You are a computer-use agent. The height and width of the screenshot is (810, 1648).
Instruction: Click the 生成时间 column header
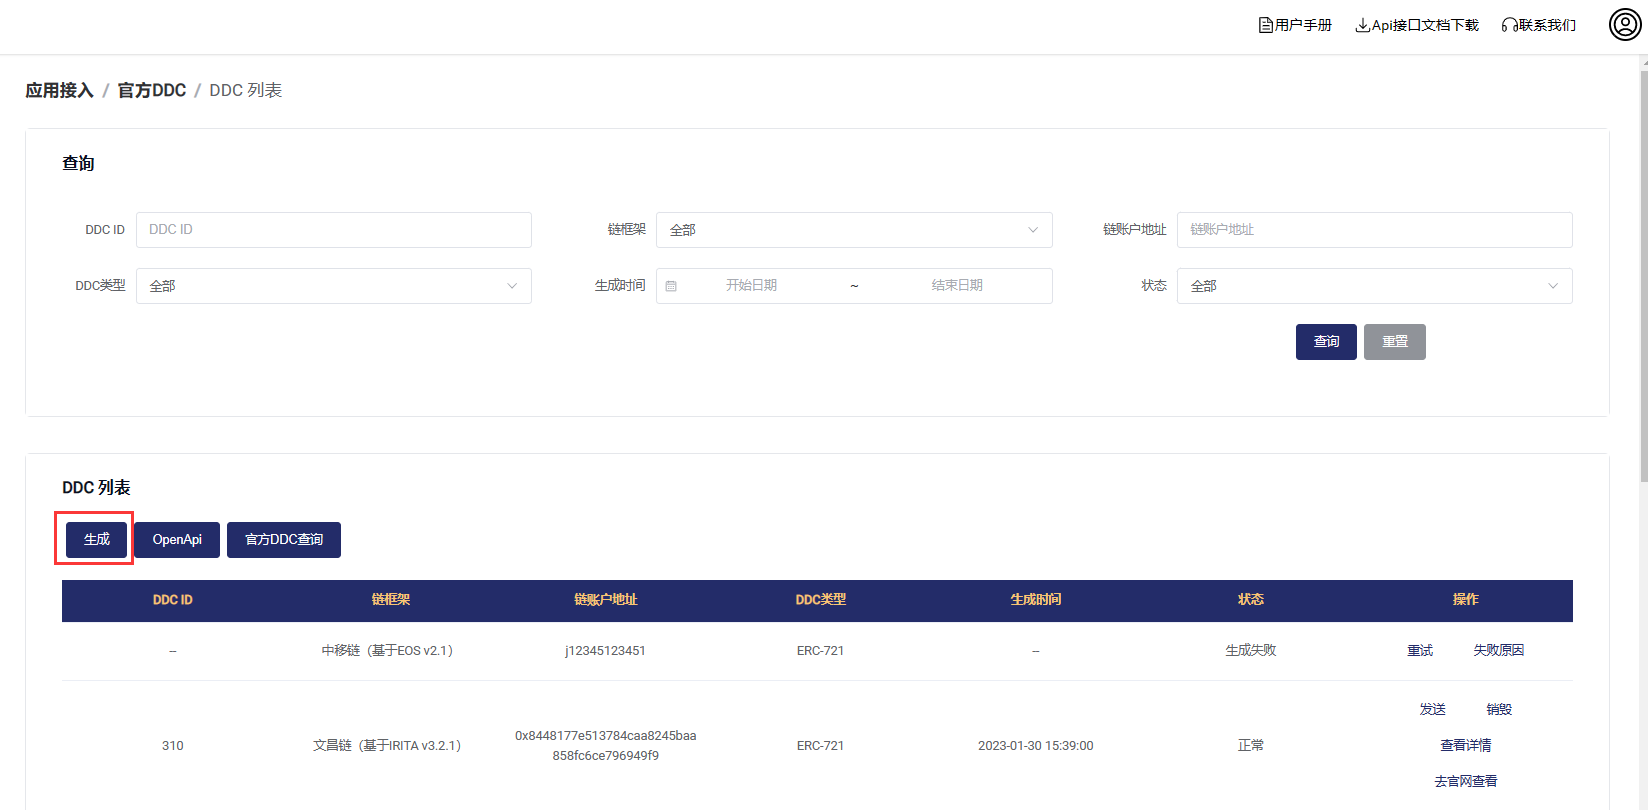pos(1036,600)
